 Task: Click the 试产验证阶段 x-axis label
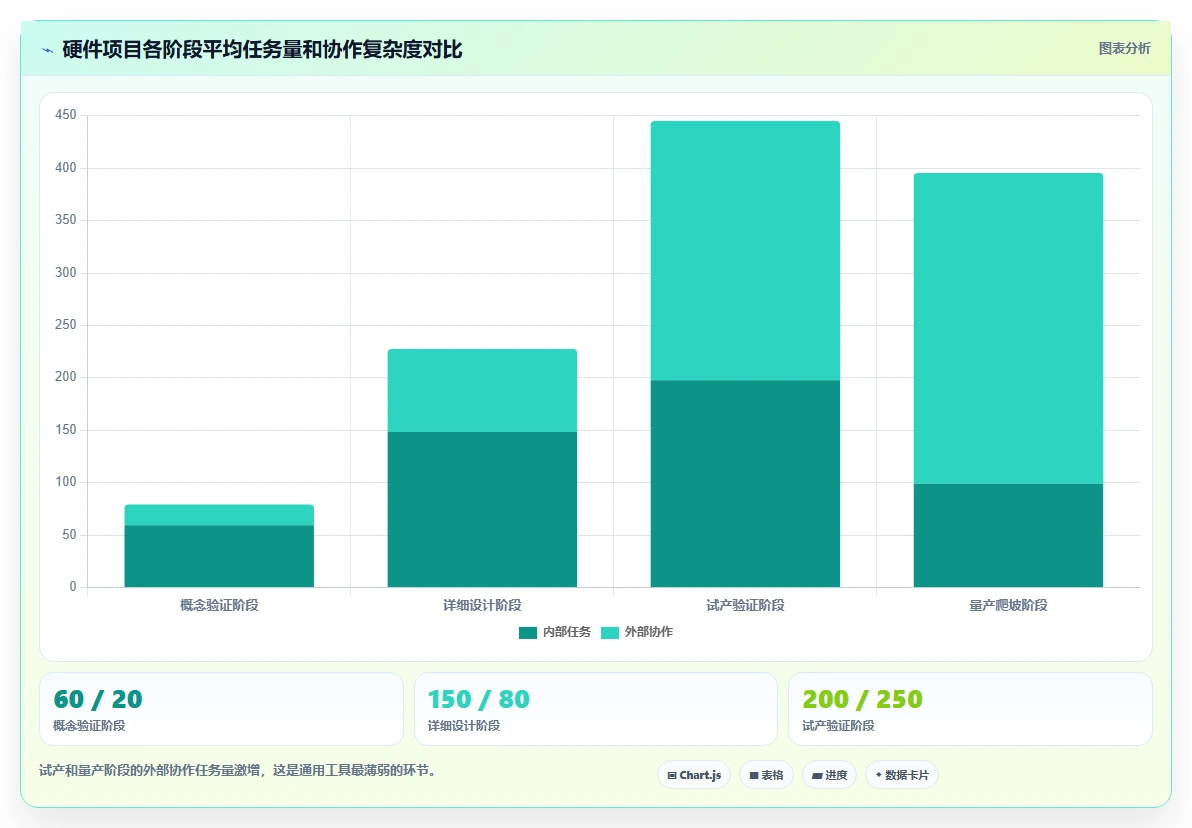point(745,605)
